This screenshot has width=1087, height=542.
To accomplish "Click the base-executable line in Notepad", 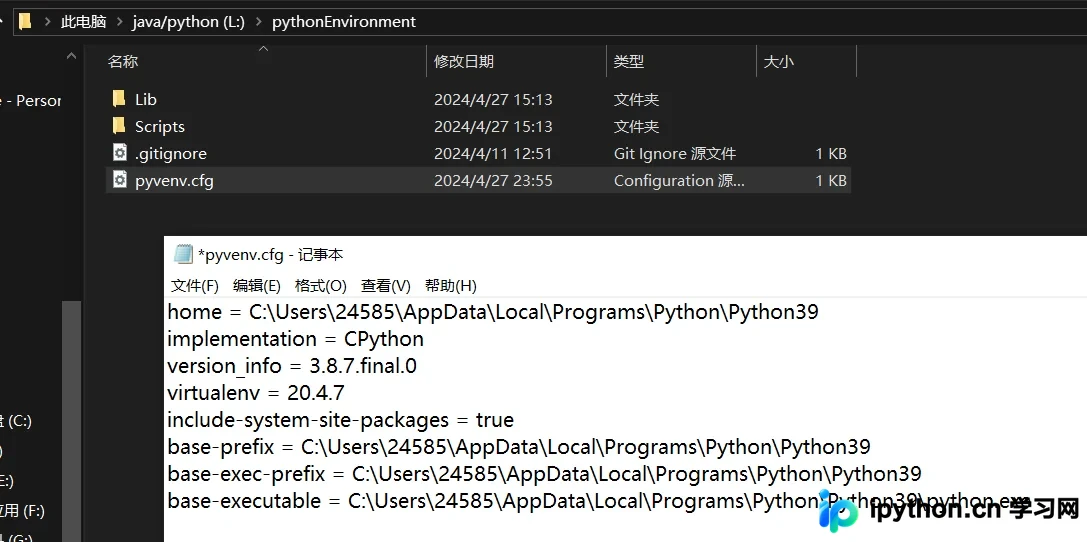I will pos(600,501).
